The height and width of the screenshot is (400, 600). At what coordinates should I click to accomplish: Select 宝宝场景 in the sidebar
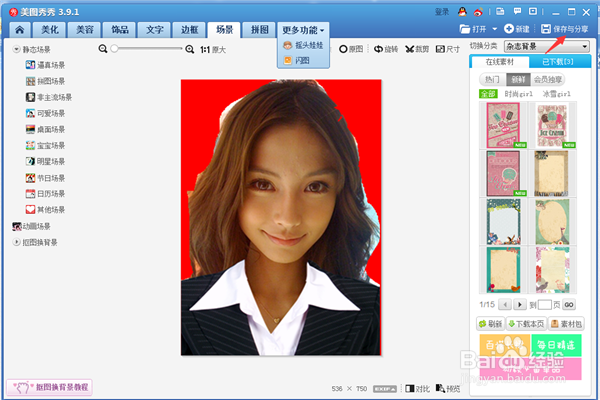(x=45, y=145)
